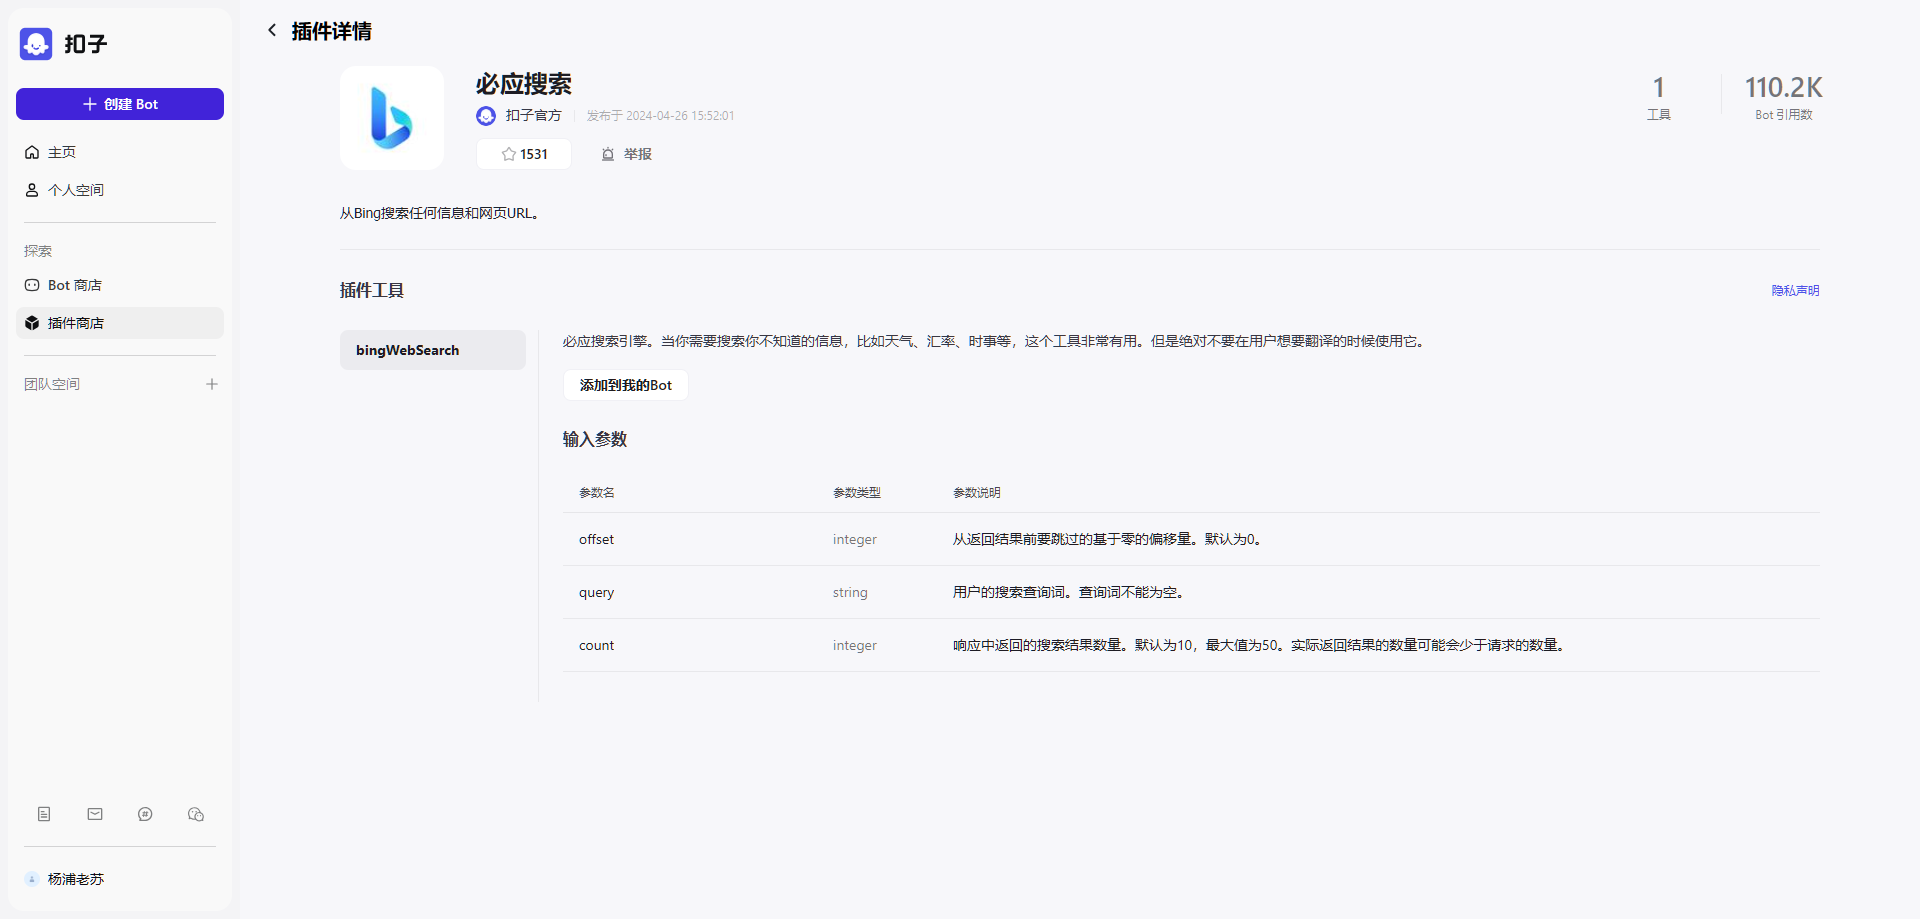The image size is (1920, 919).
Task: Click the 扣子官方 publisher avatar
Action: 486,116
